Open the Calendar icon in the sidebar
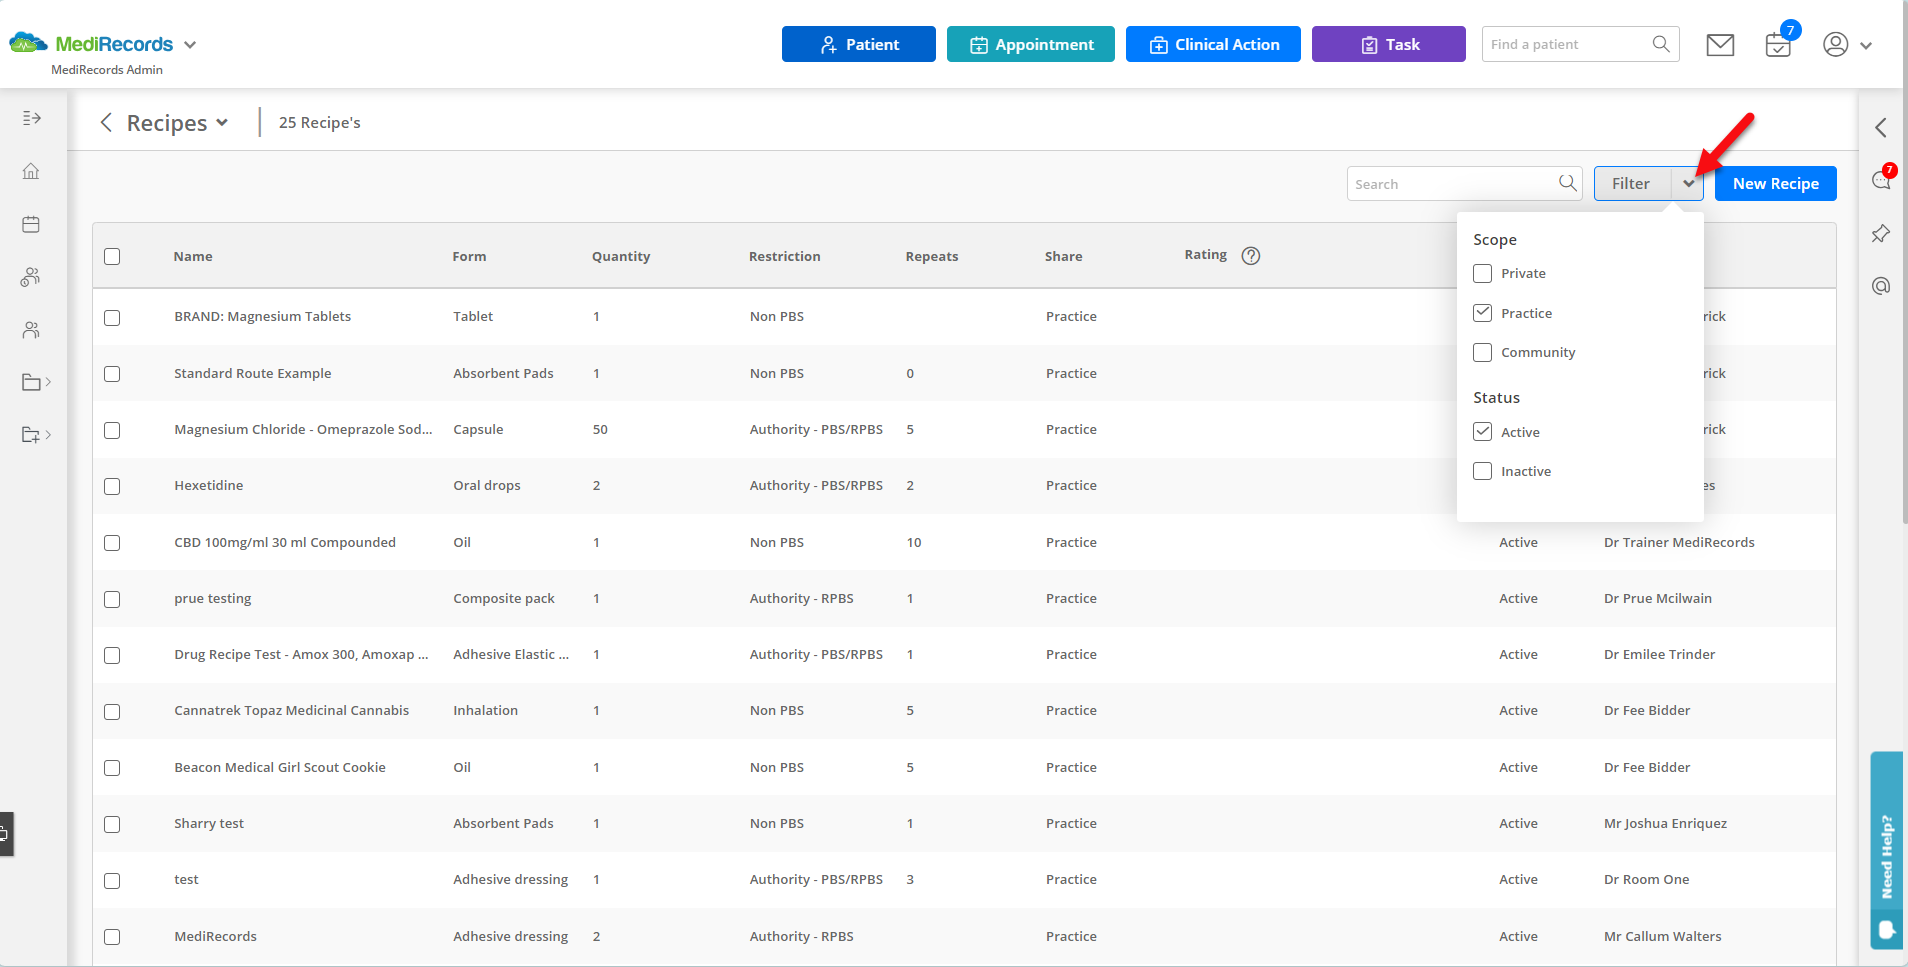This screenshot has width=1908, height=967. [x=31, y=224]
